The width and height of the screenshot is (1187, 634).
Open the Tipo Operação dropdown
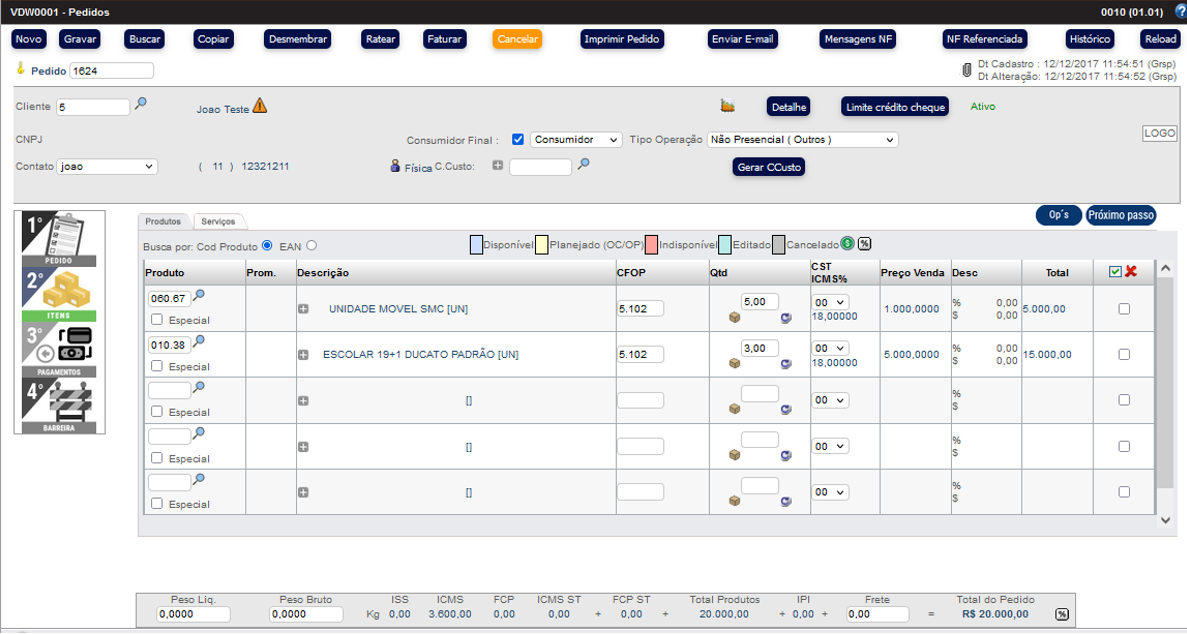(x=802, y=140)
